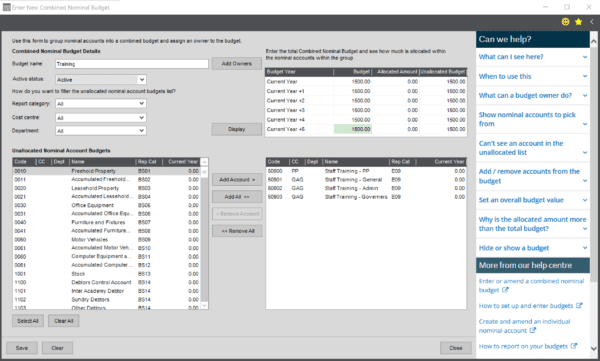
Task: Click the Clear All button
Action: (x=64, y=321)
